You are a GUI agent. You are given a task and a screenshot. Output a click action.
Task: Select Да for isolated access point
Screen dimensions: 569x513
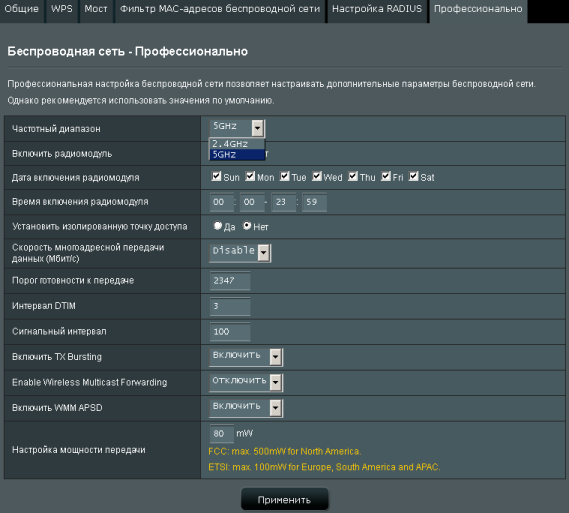(217, 226)
